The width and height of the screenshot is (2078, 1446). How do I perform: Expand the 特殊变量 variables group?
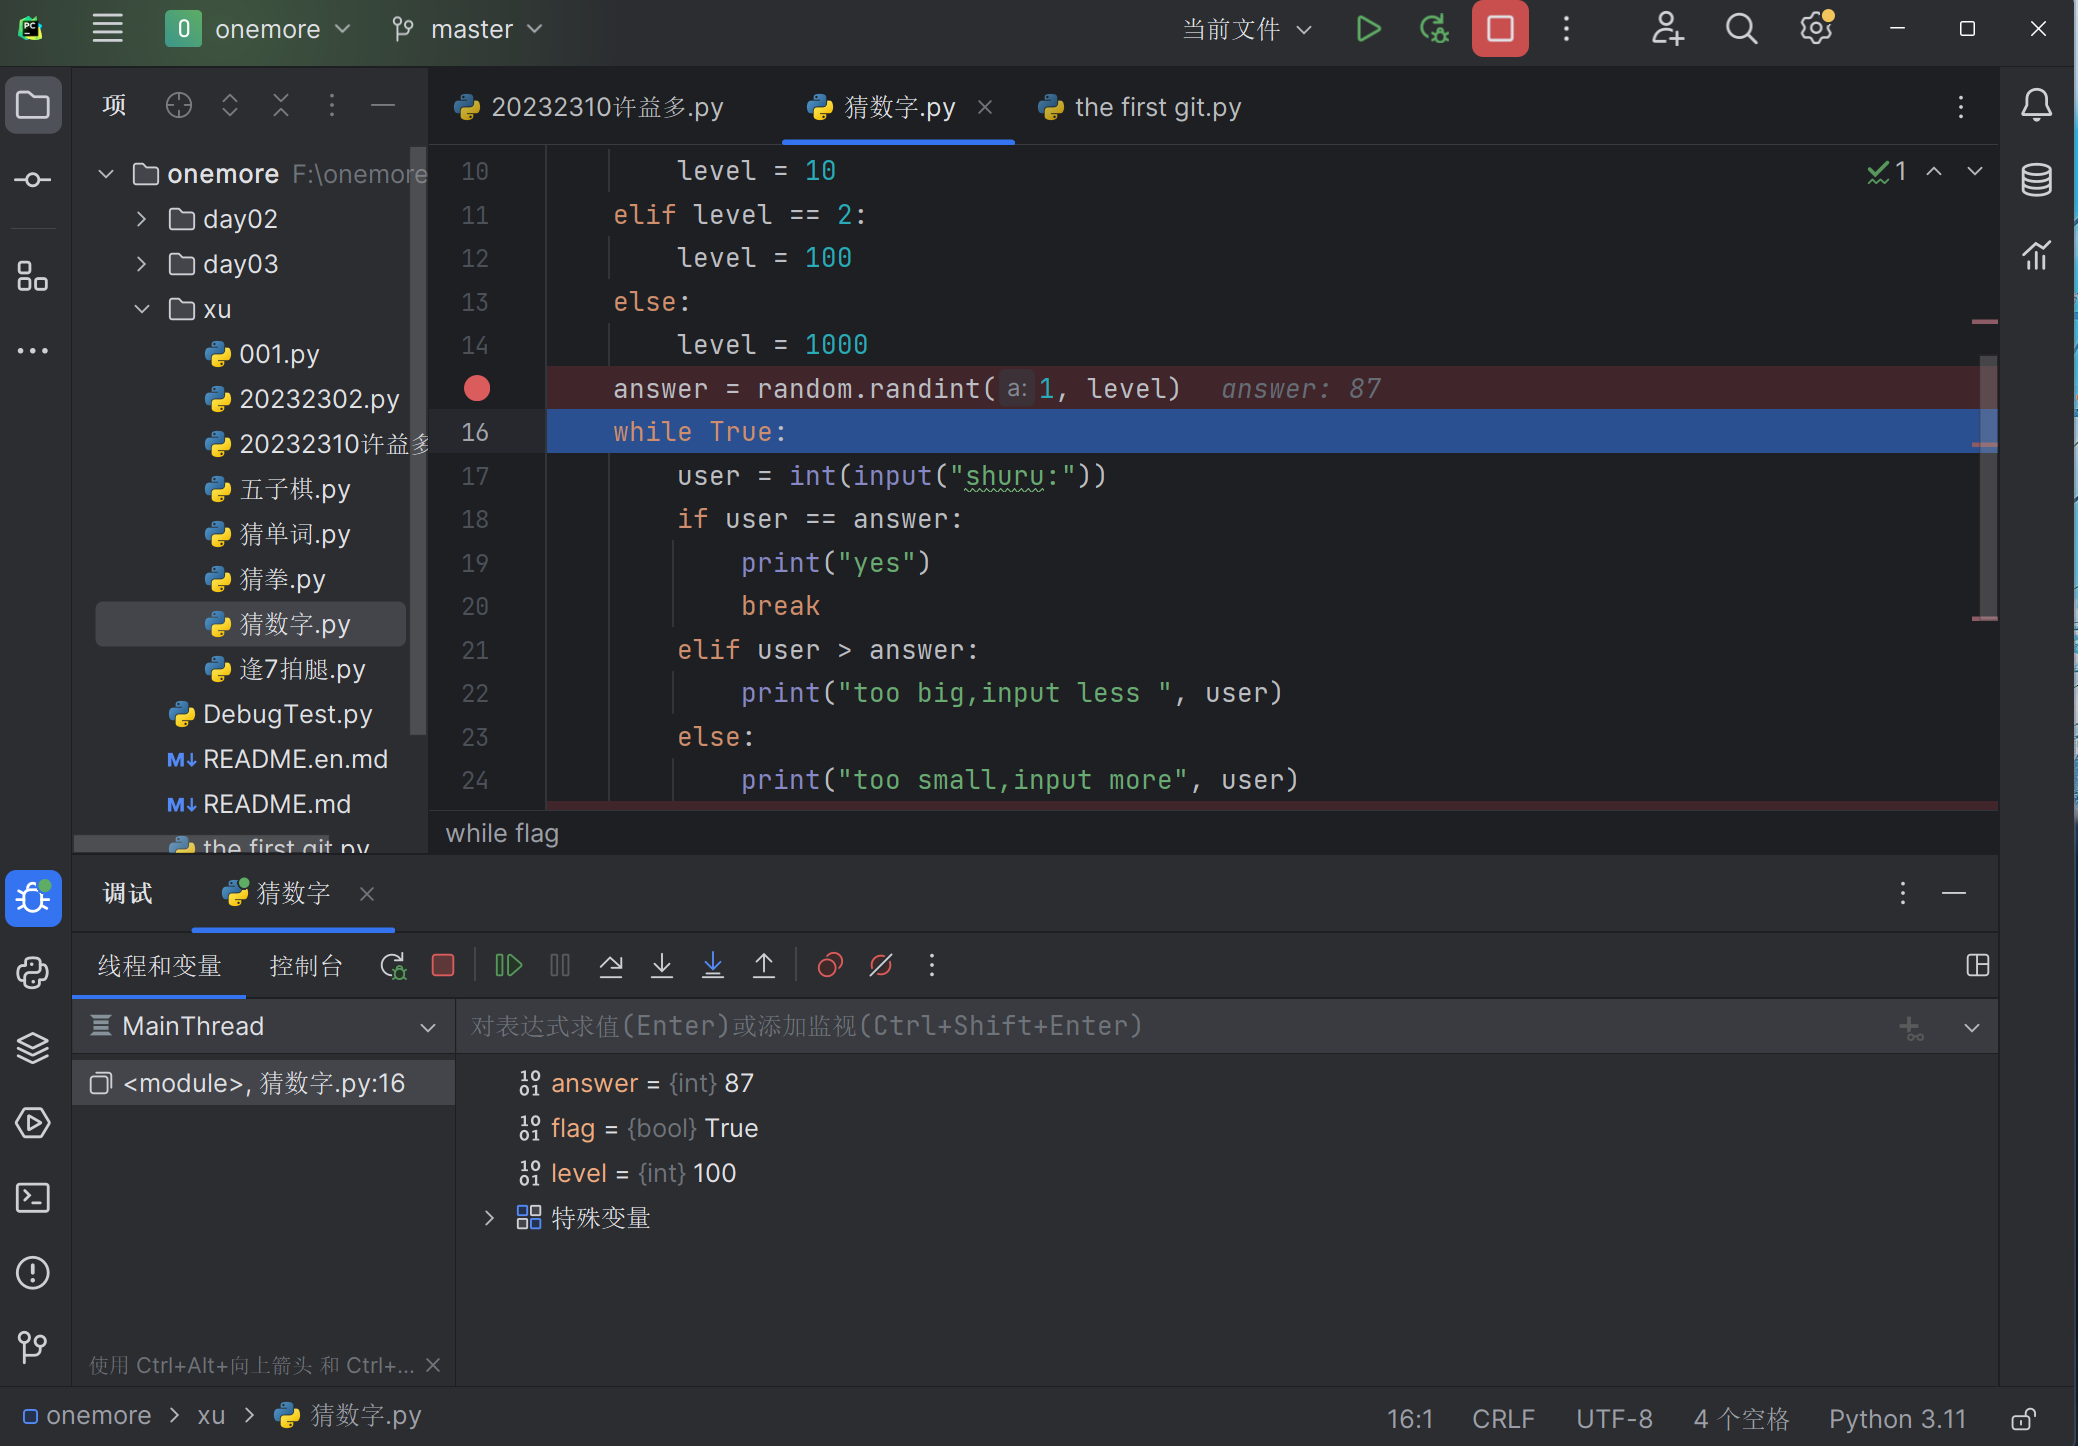click(489, 1218)
